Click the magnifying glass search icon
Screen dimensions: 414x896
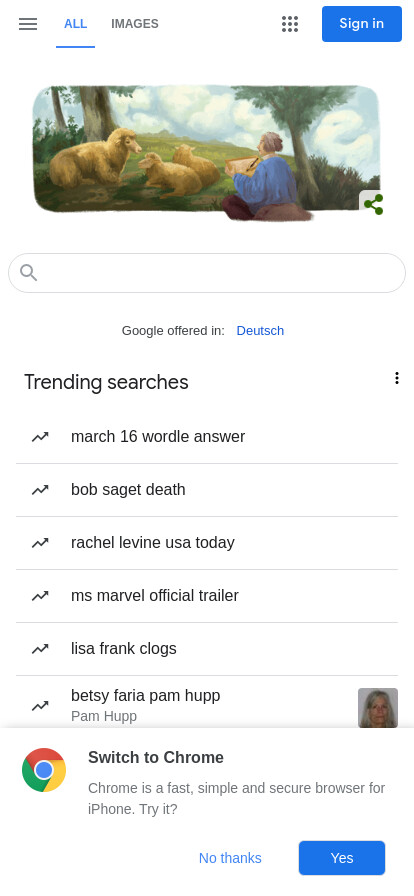point(29,273)
